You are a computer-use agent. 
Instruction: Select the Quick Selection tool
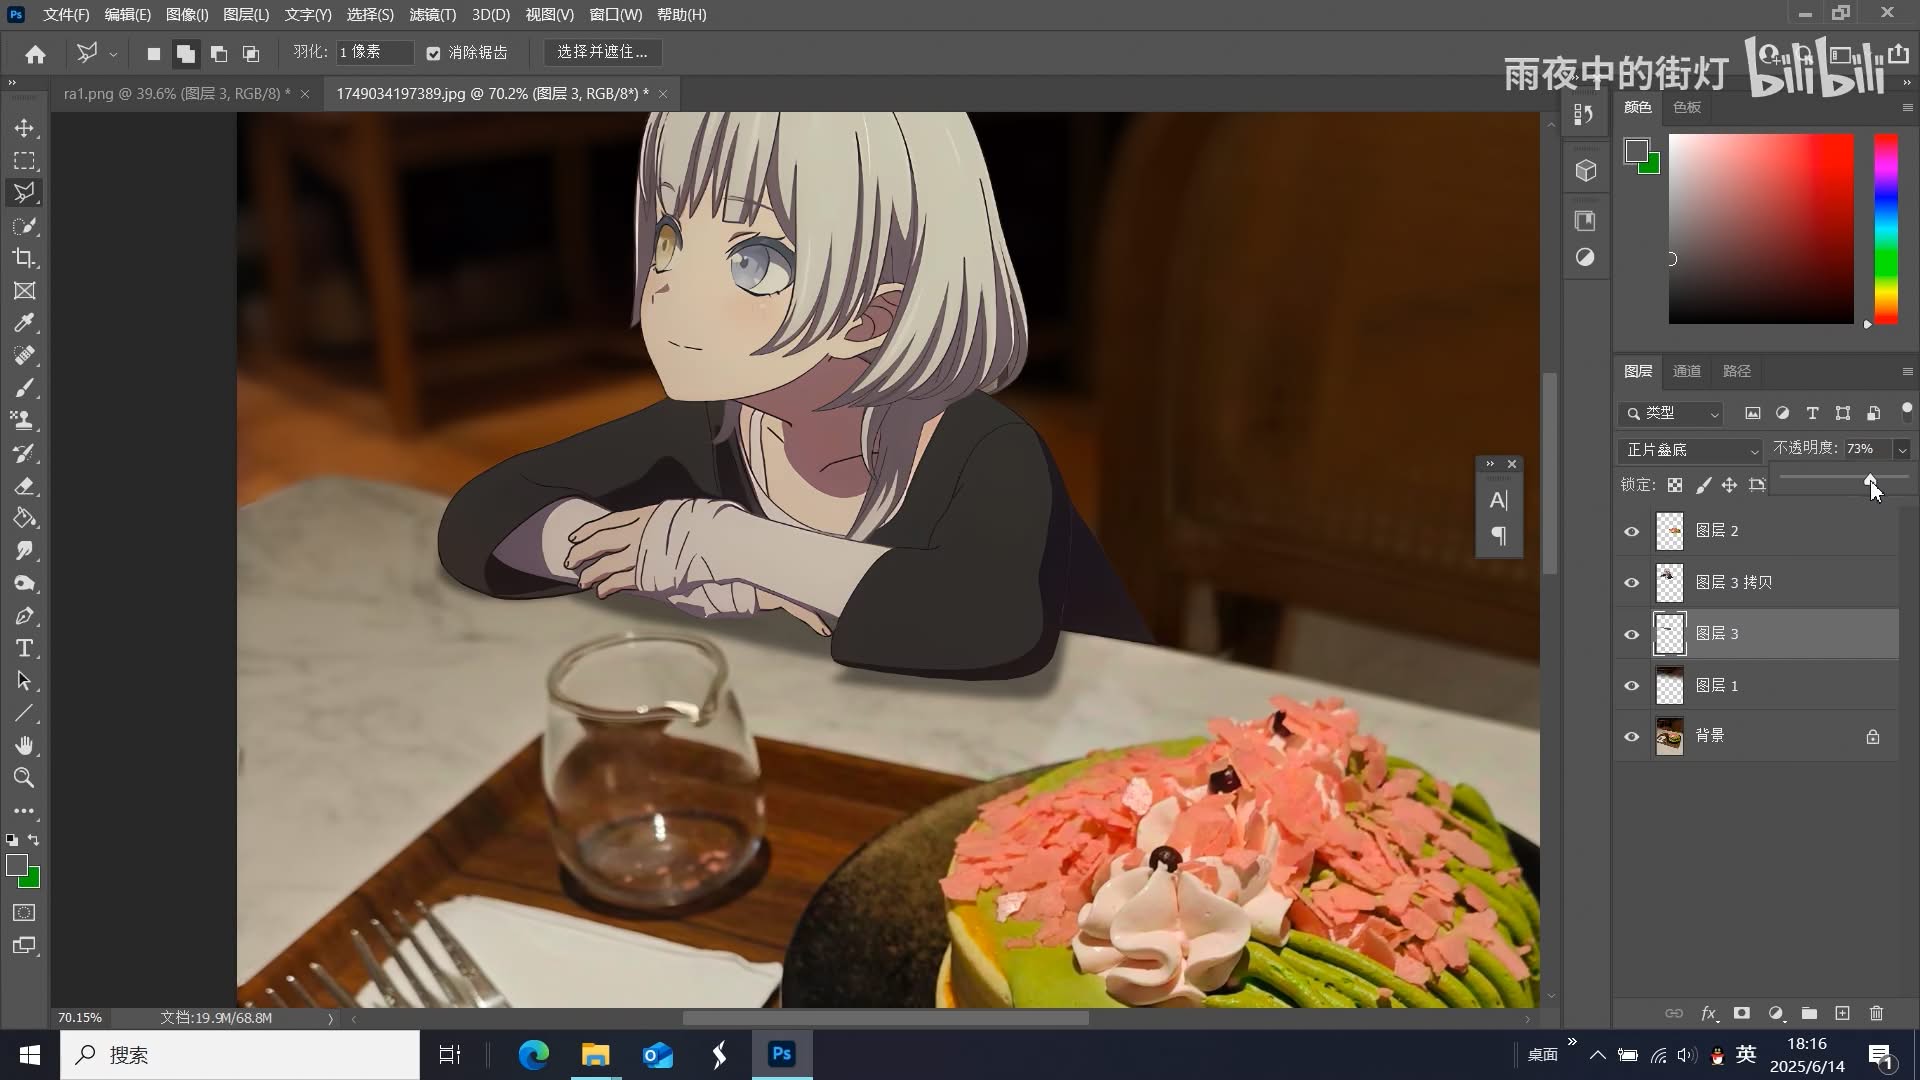(x=24, y=226)
